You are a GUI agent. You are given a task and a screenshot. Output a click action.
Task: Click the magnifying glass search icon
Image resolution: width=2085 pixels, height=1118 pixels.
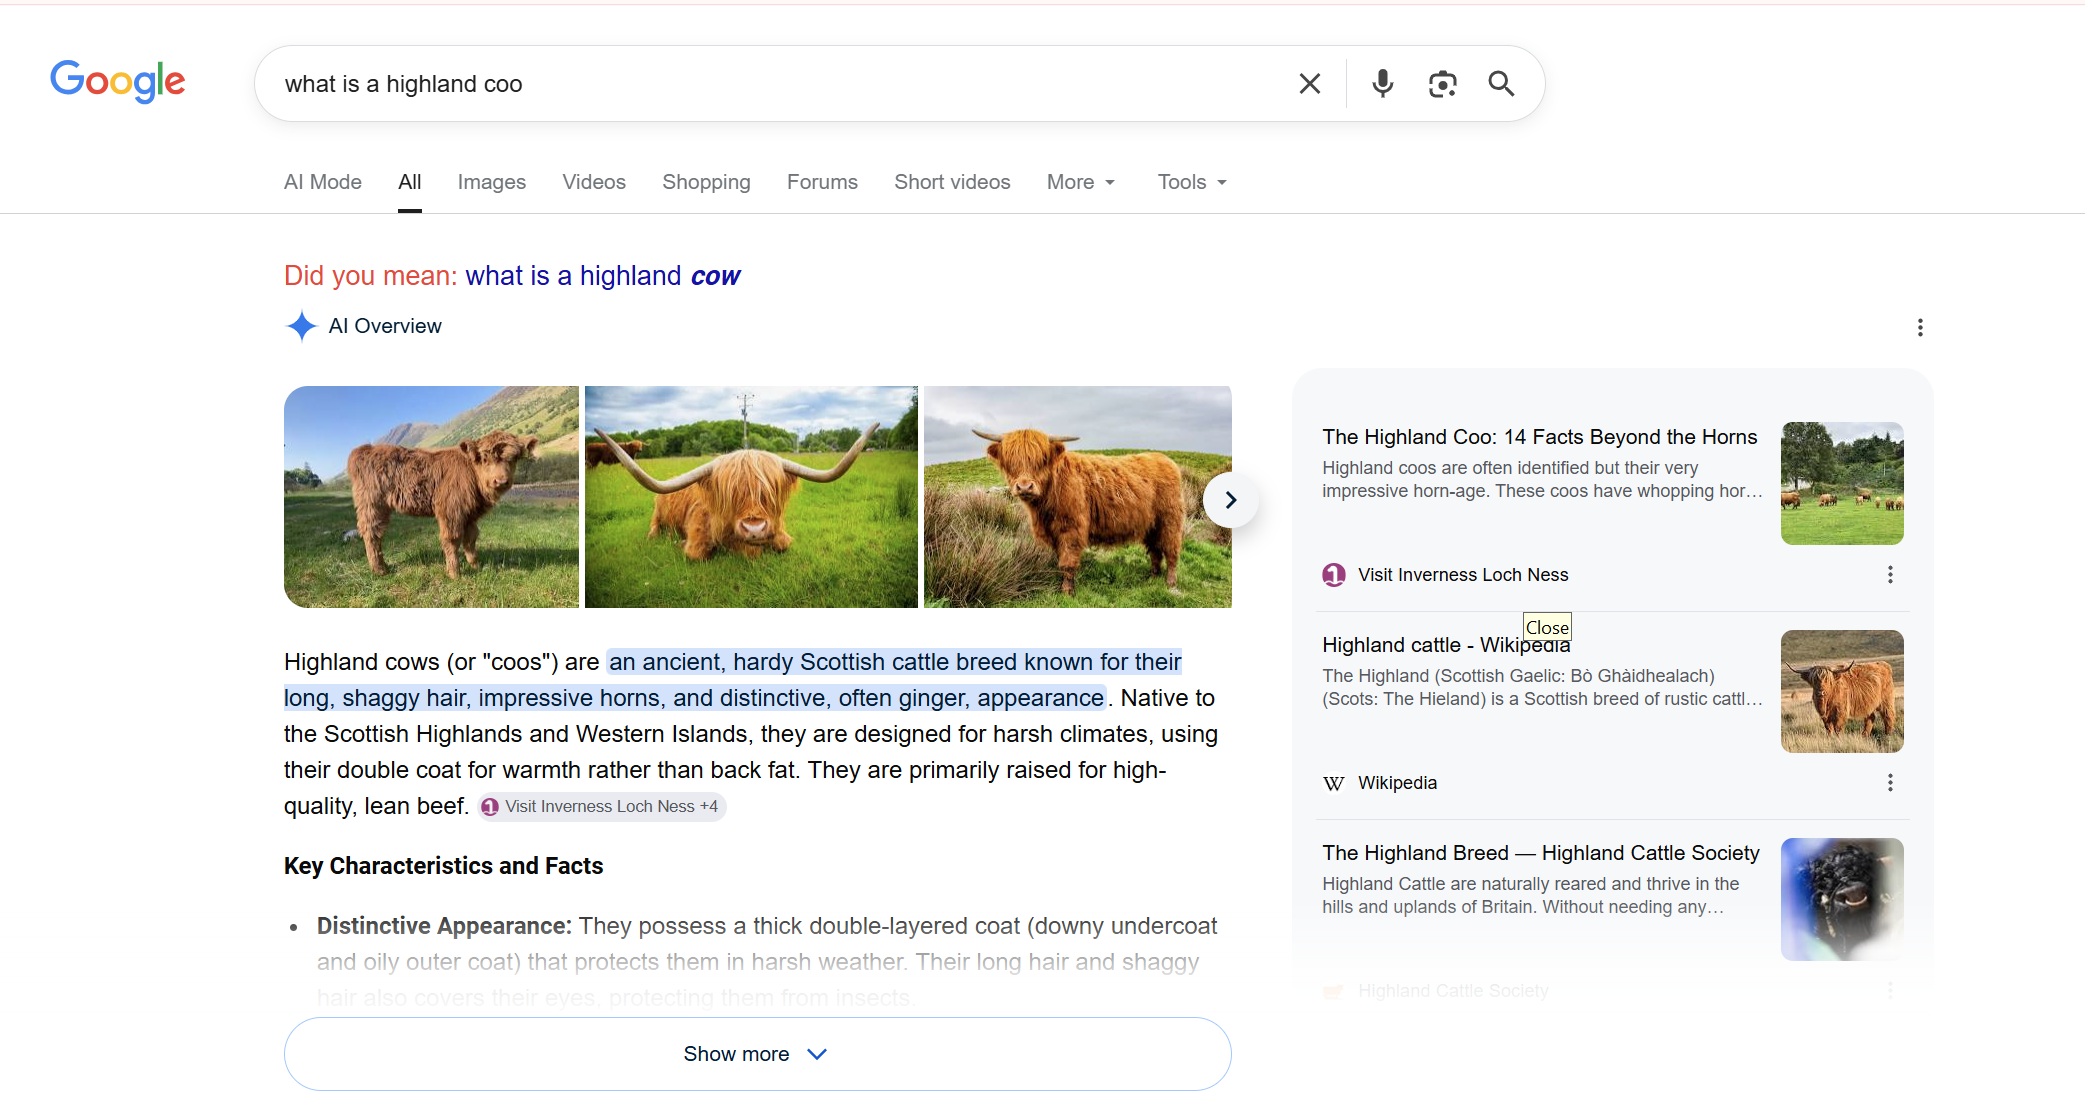pyautogui.click(x=1501, y=84)
